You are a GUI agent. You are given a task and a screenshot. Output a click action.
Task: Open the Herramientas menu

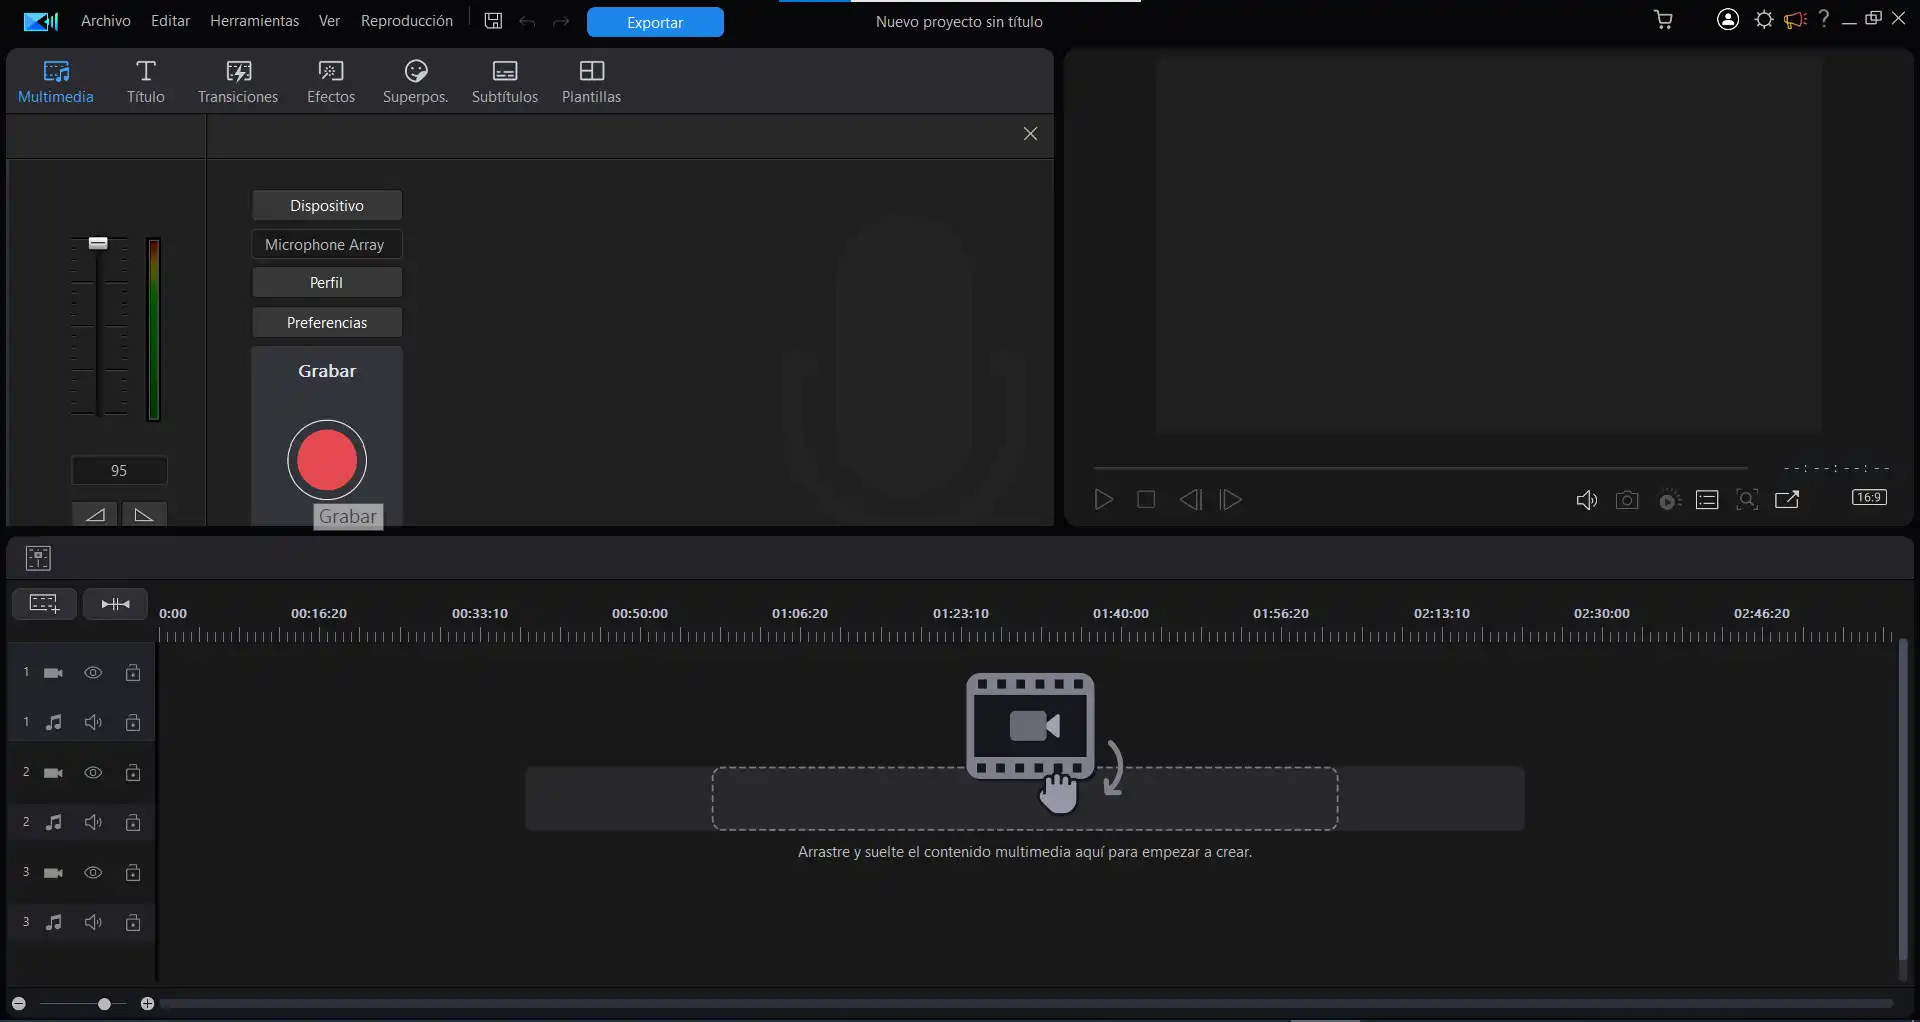(254, 21)
